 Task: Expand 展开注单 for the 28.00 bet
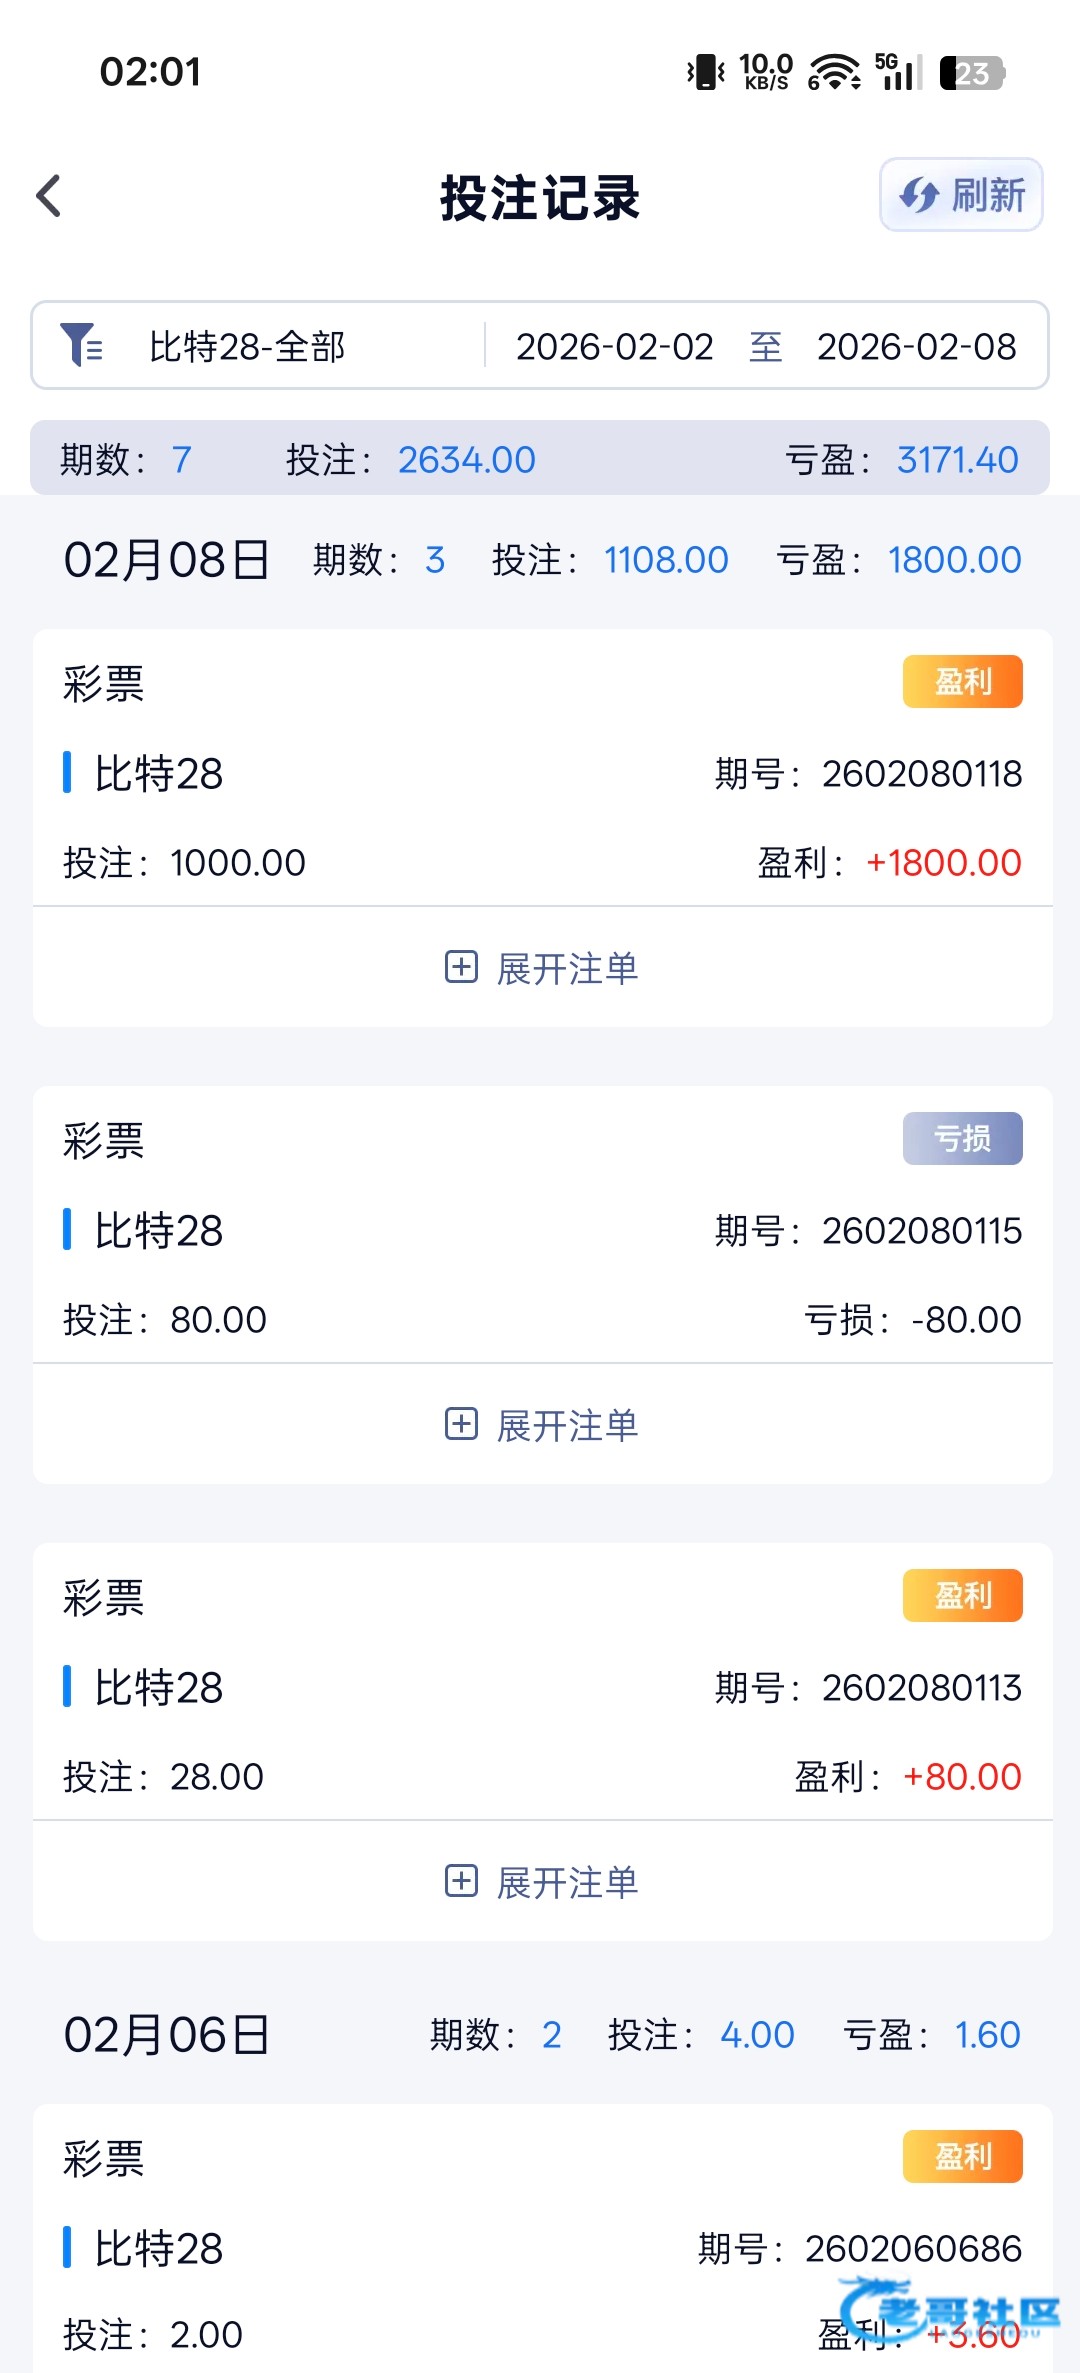pyautogui.click(x=567, y=1882)
